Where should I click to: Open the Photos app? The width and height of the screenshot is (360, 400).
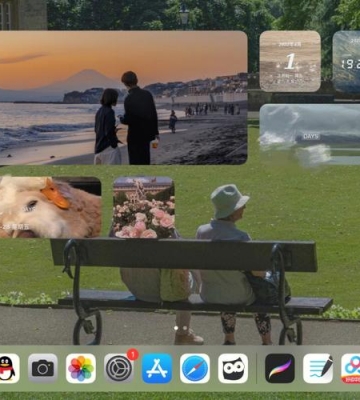coord(81,368)
